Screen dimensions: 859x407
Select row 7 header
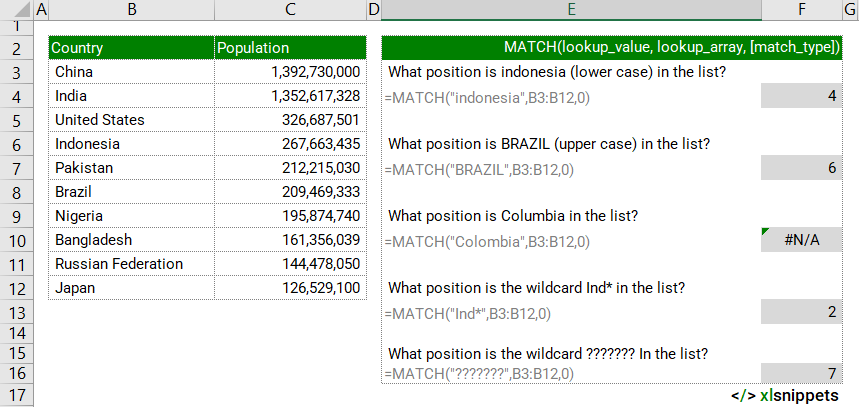coord(16,168)
